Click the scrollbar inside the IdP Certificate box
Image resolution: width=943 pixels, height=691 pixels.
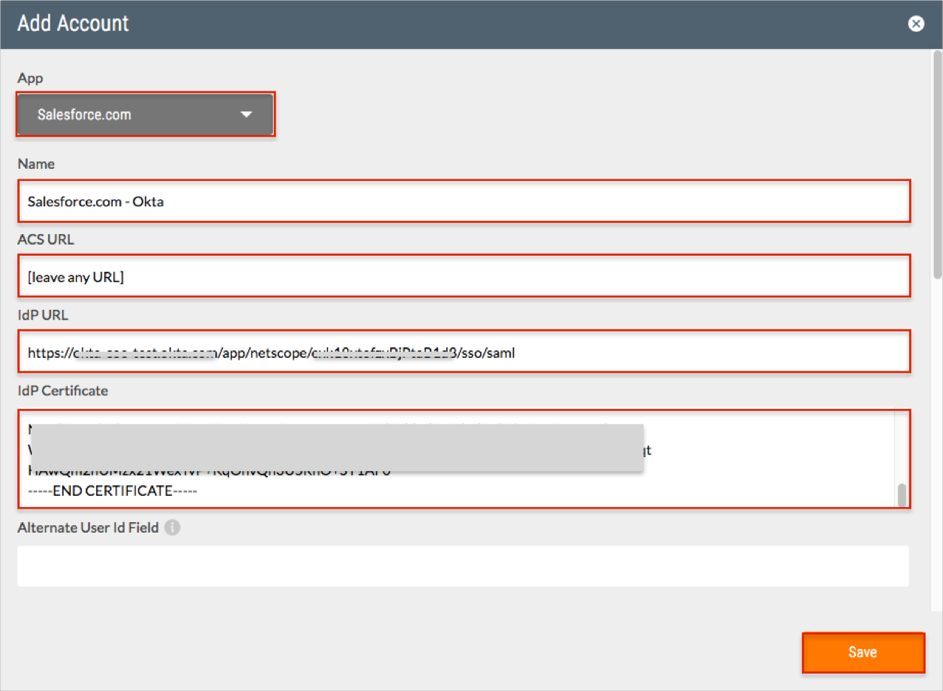[x=901, y=494]
